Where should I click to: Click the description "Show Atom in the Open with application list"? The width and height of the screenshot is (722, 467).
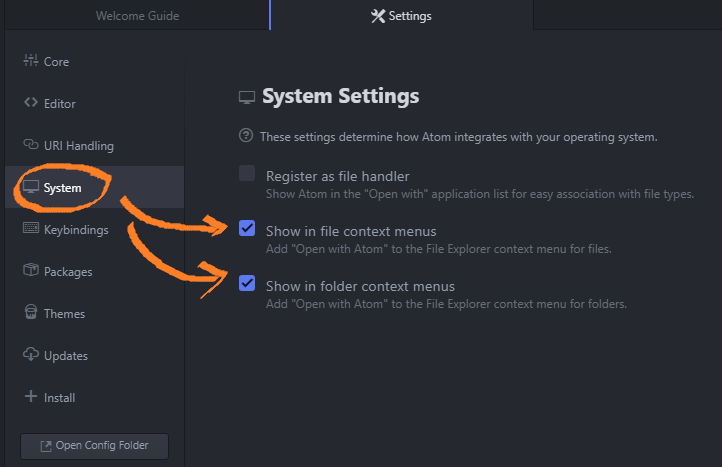(480, 194)
